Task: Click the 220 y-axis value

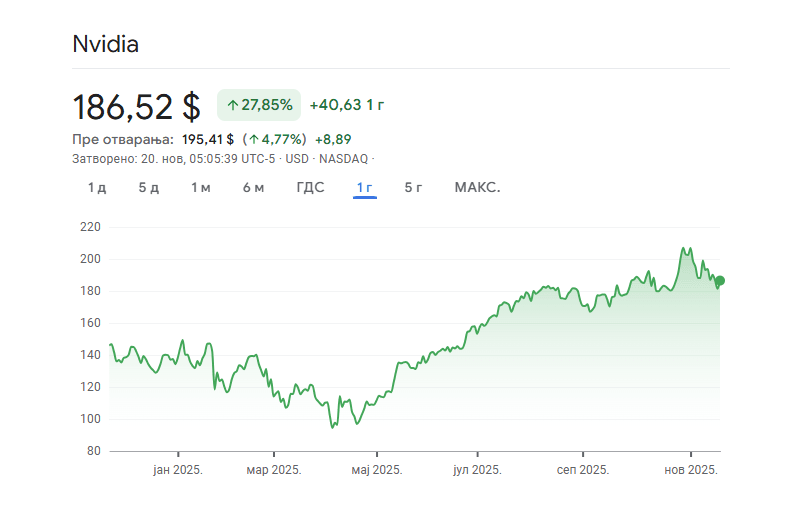Action: click(x=90, y=227)
